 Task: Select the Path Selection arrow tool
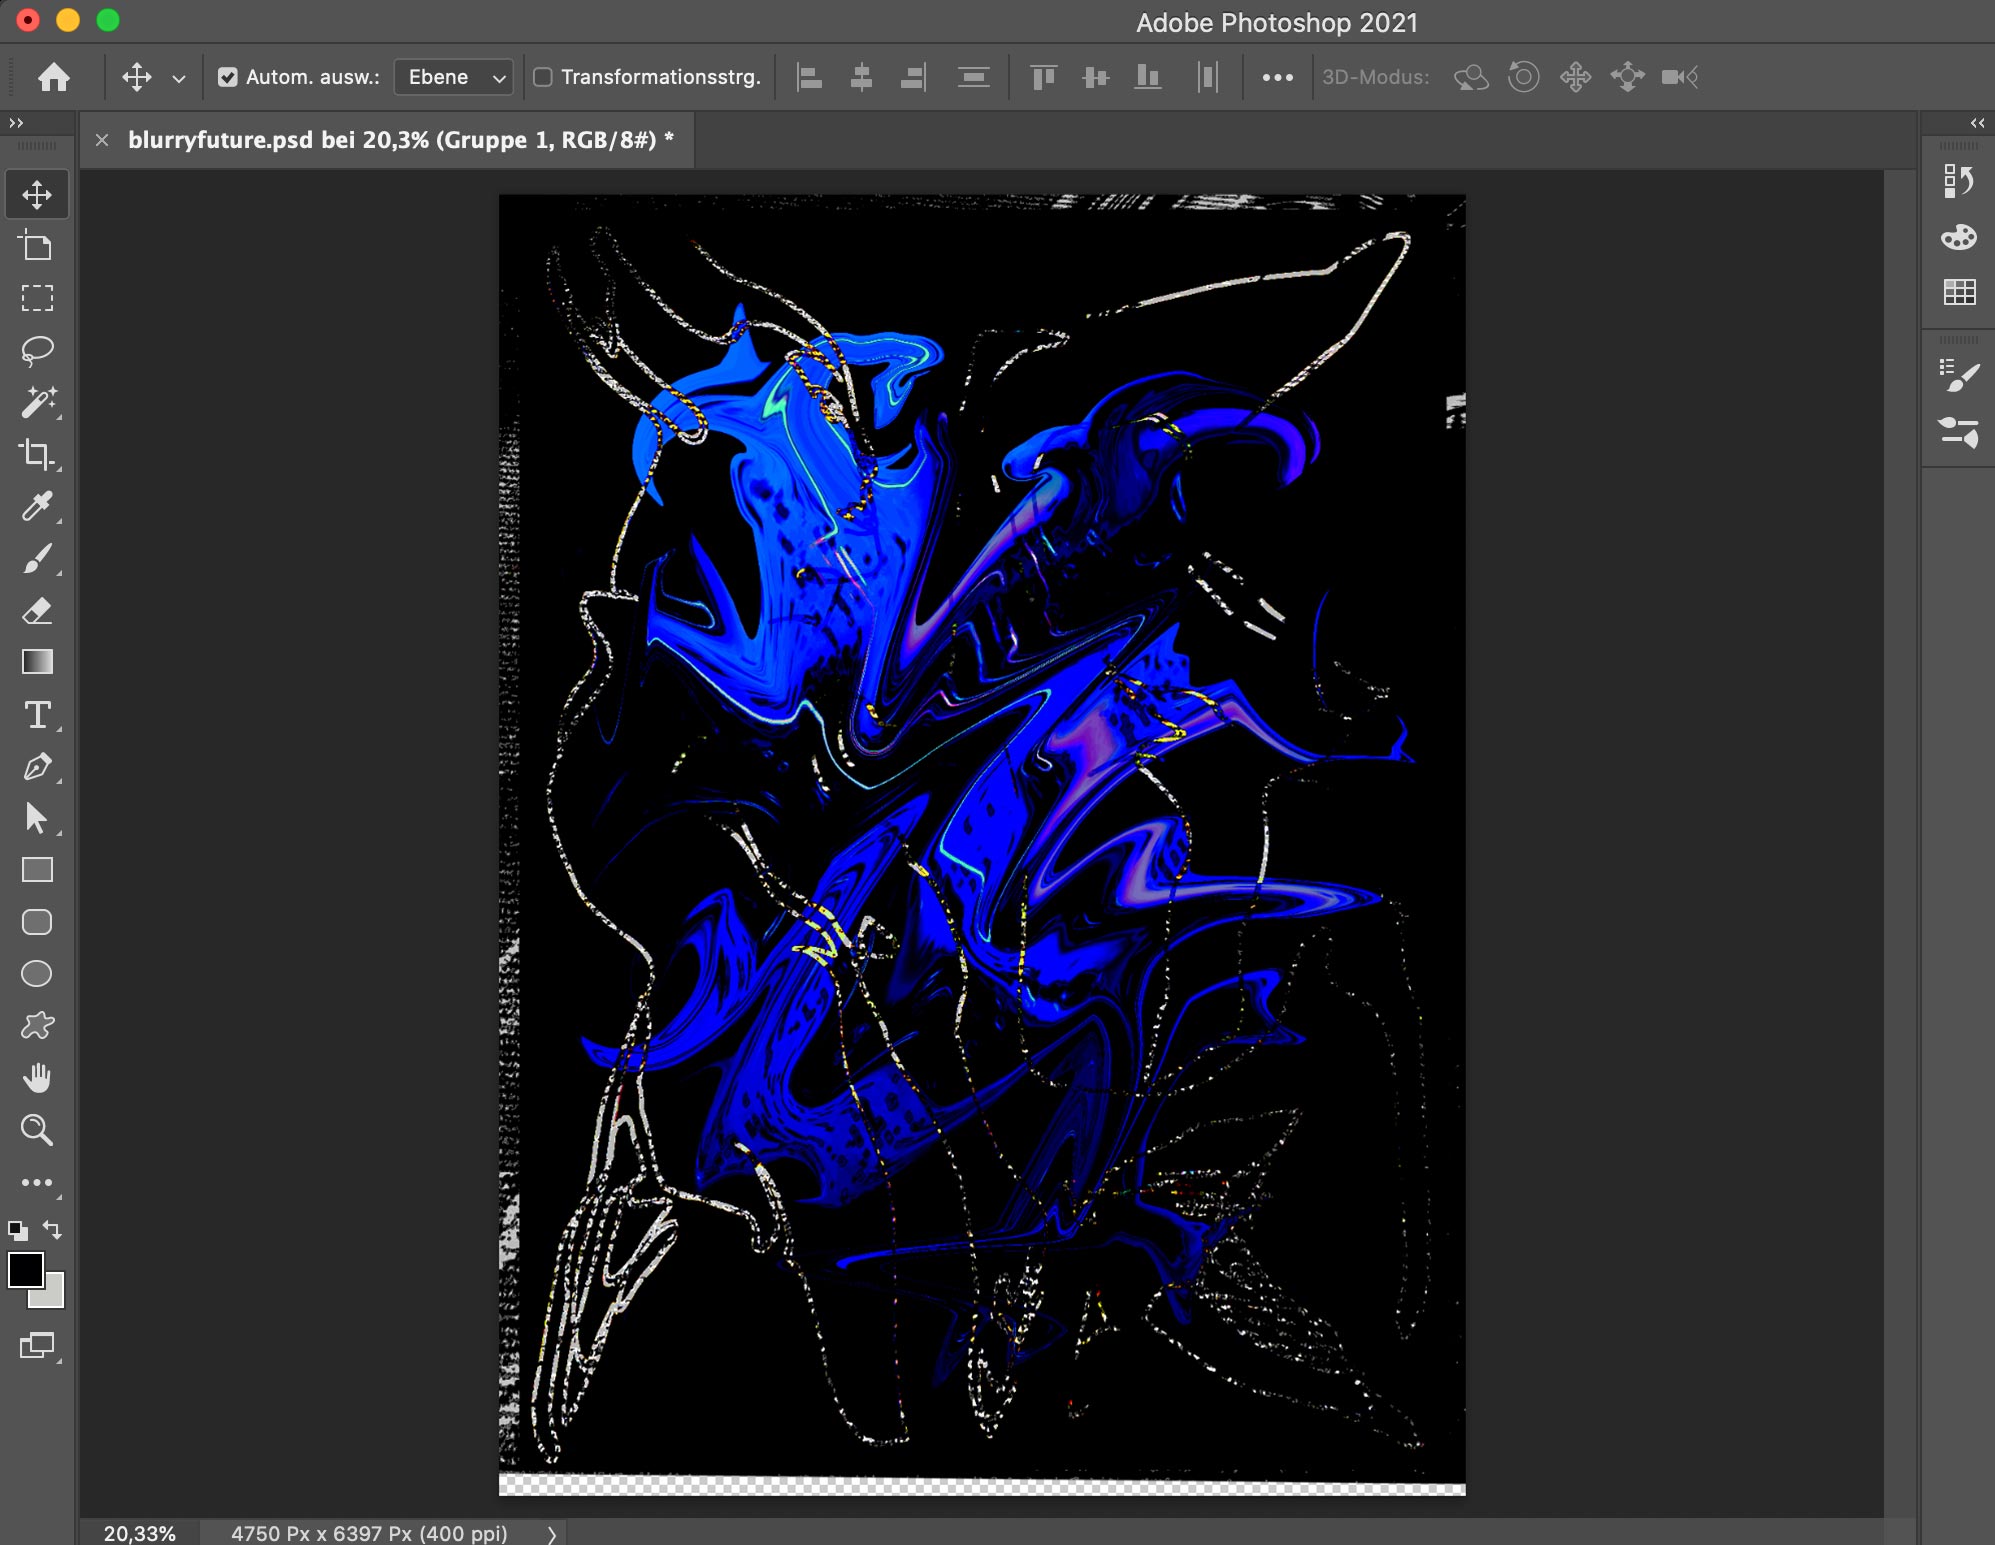[x=37, y=818]
